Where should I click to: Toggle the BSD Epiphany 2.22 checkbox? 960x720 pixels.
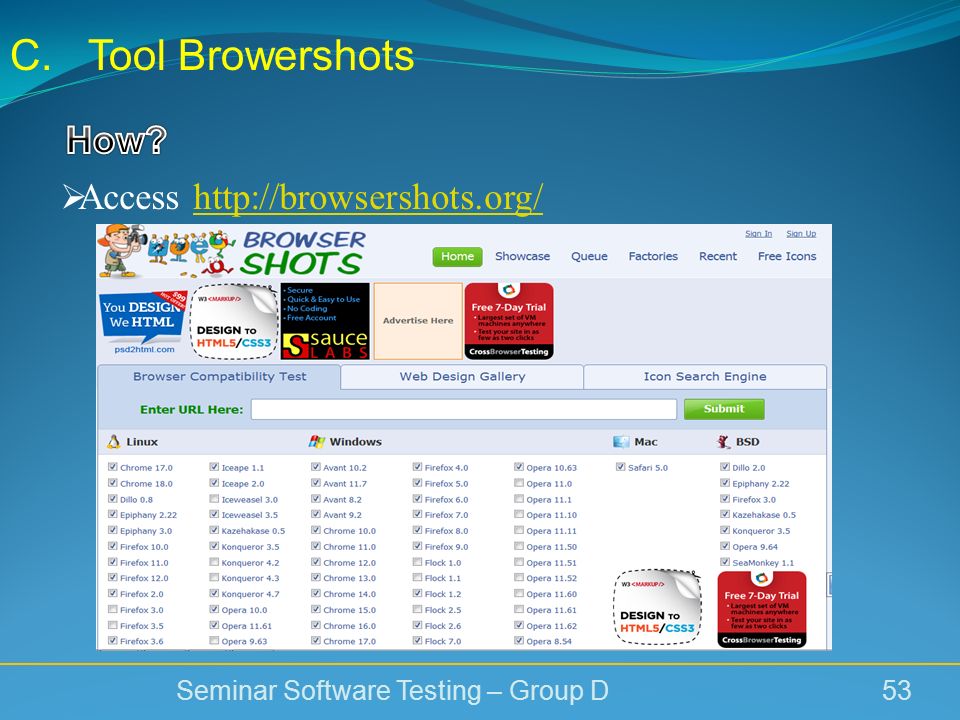pos(725,483)
